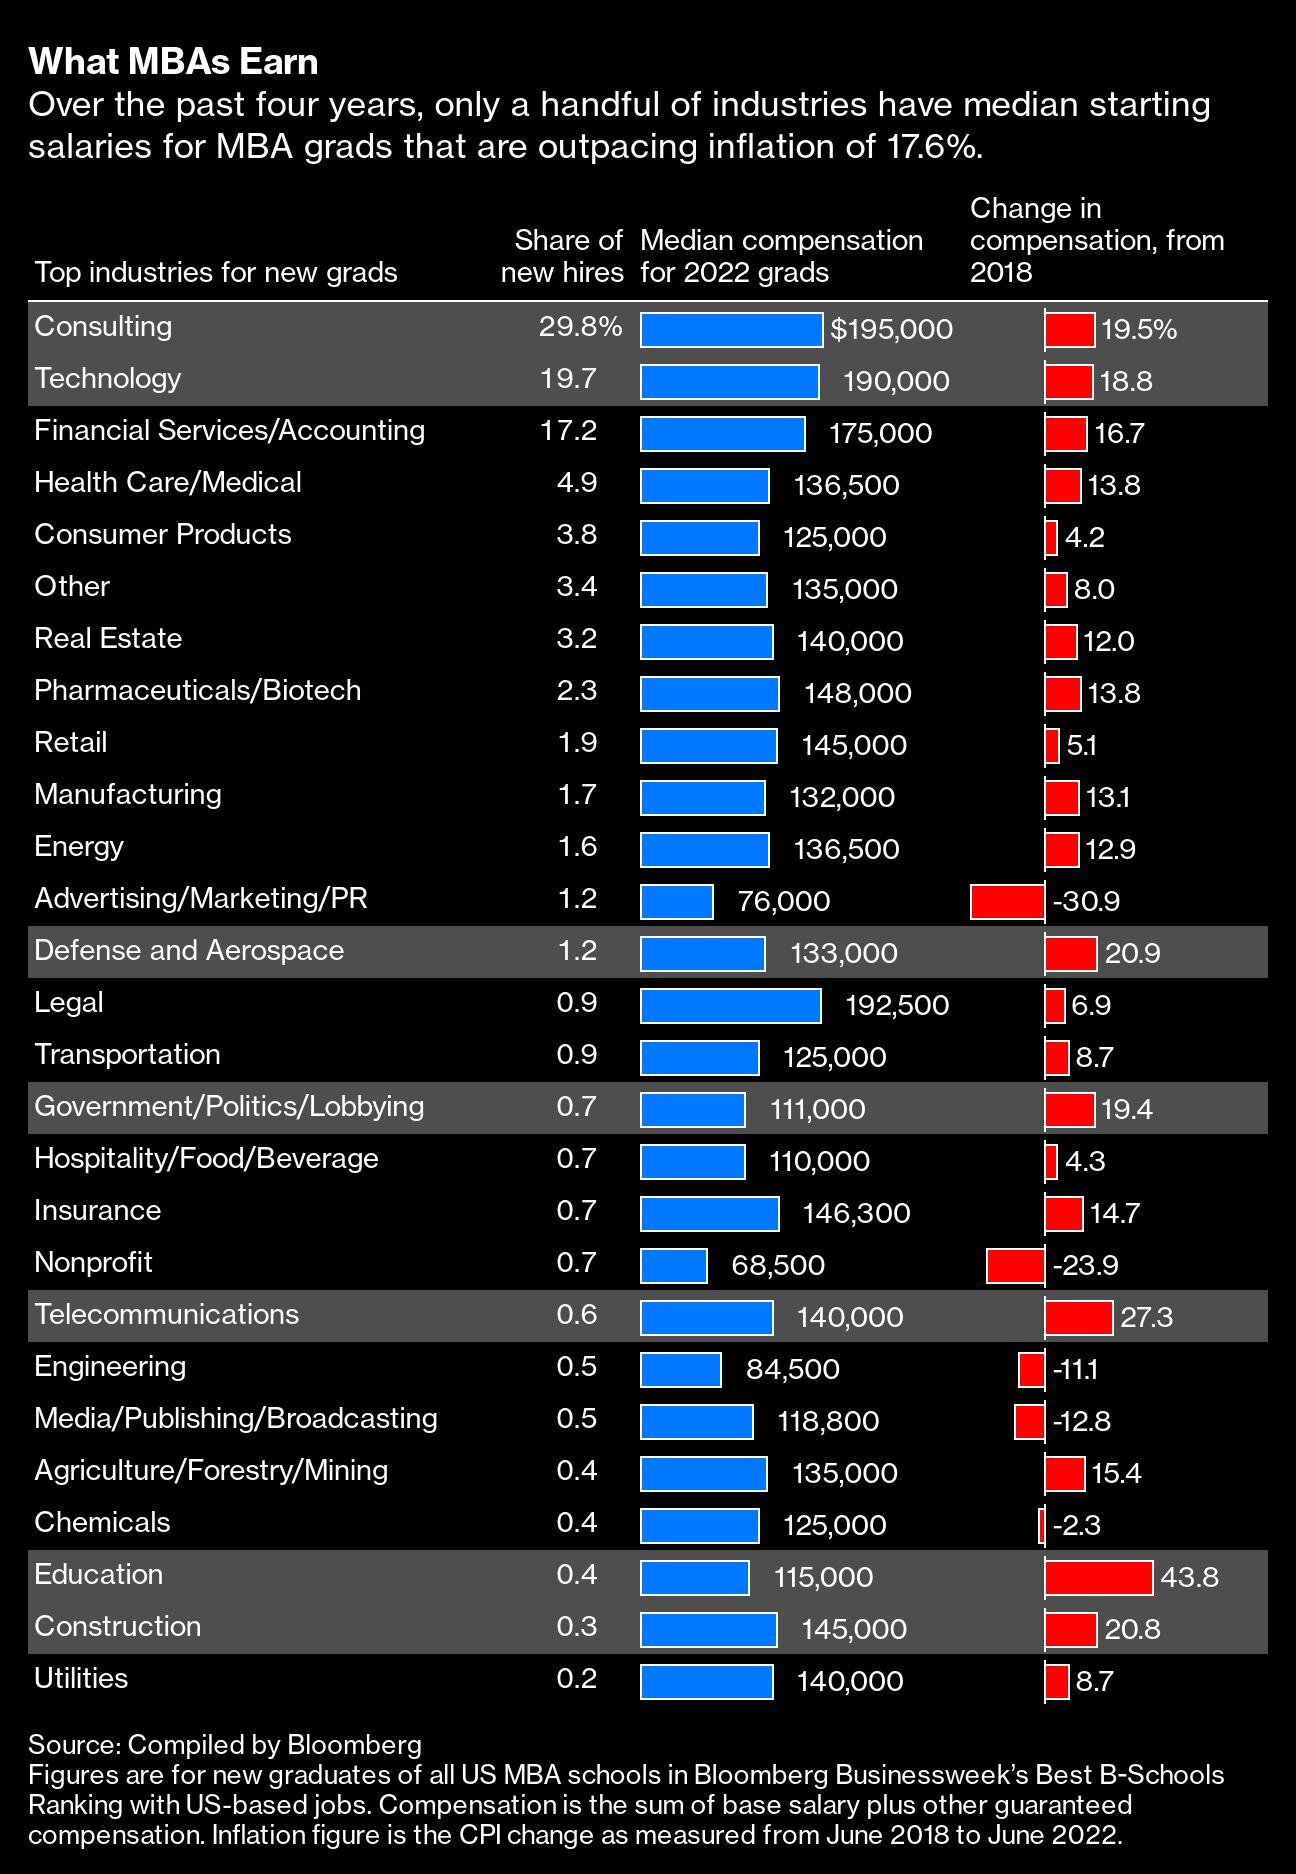Click the blue Consulting median compensation bar
The height and width of the screenshot is (1874, 1296).
pos(731,329)
